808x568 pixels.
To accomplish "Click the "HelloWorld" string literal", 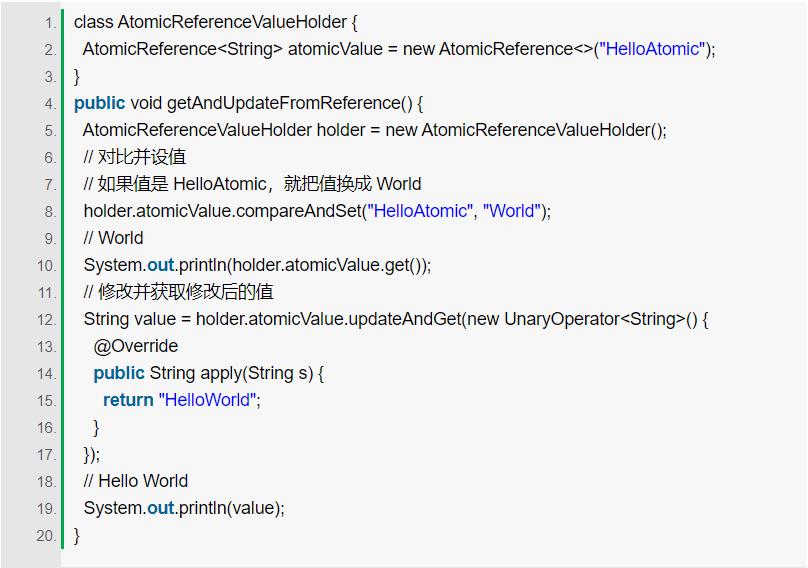I will [209, 400].
